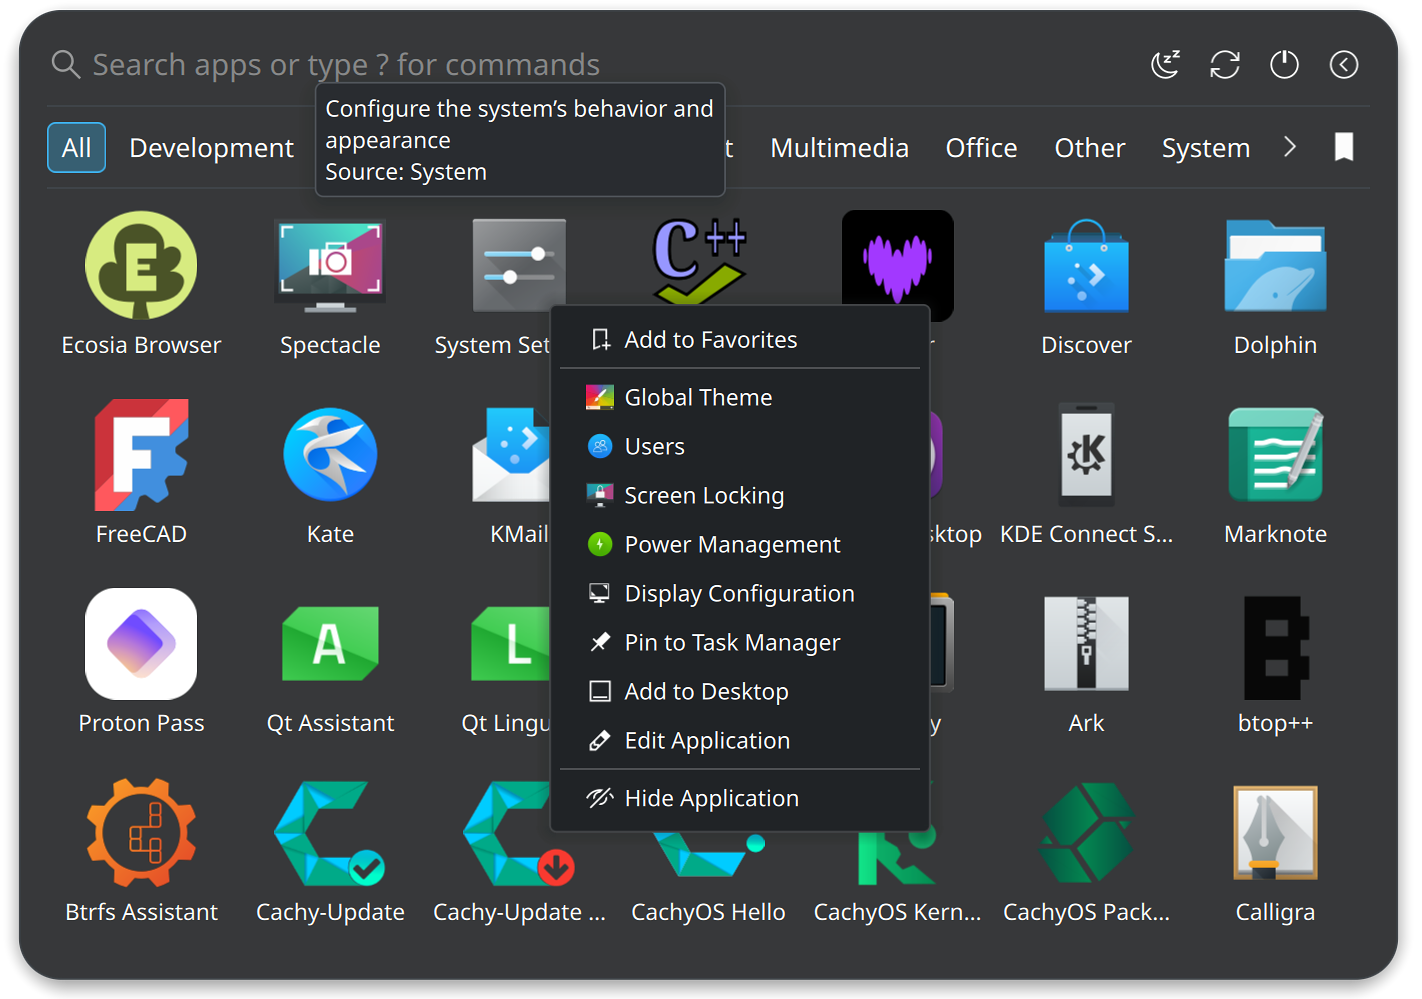Show more categories with the right chevron
Screen dimensions: 1422x999
tap(1290, 147)
